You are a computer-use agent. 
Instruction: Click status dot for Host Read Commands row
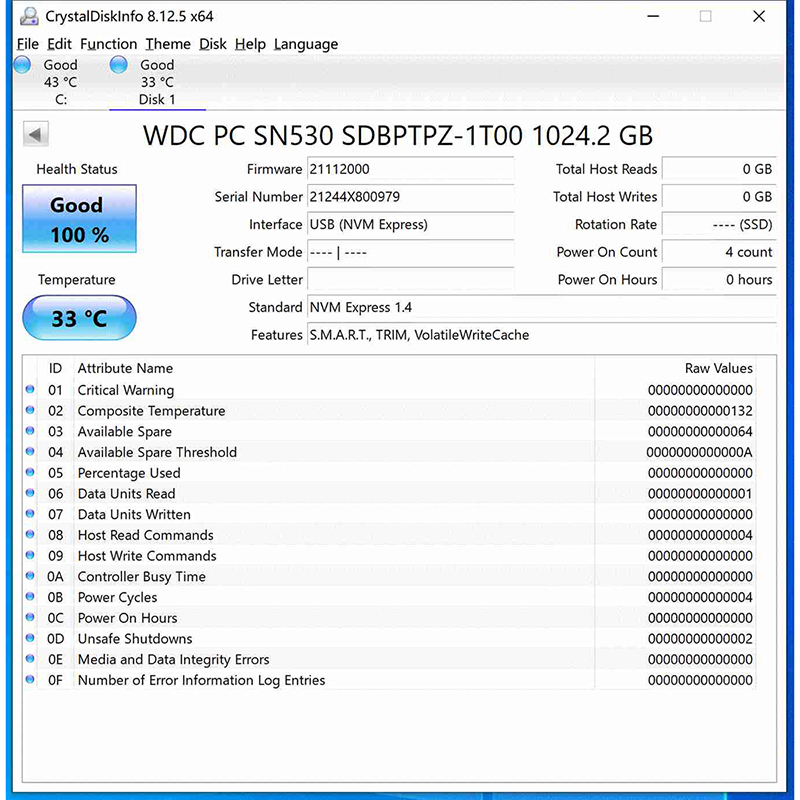[x=30, y=534]
